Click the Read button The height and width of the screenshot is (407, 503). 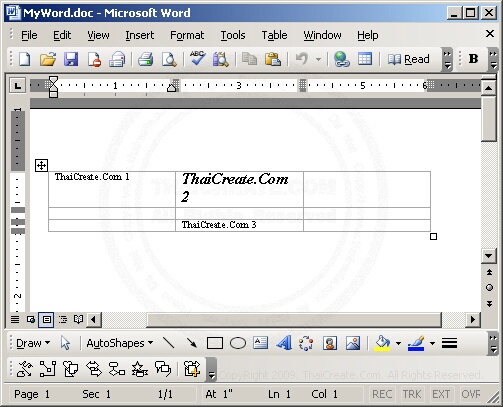pos(409,59)
